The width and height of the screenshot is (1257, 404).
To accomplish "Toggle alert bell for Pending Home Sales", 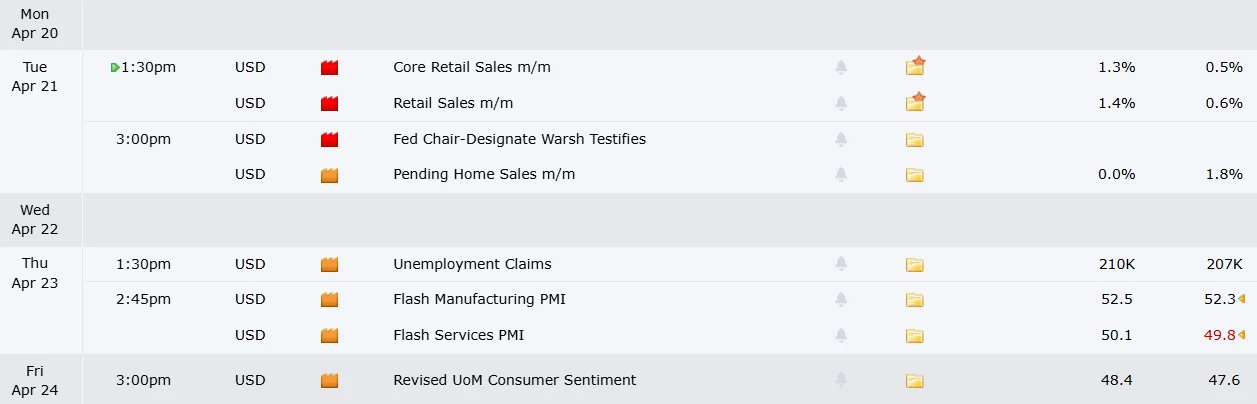I will (x=841, y=175).
